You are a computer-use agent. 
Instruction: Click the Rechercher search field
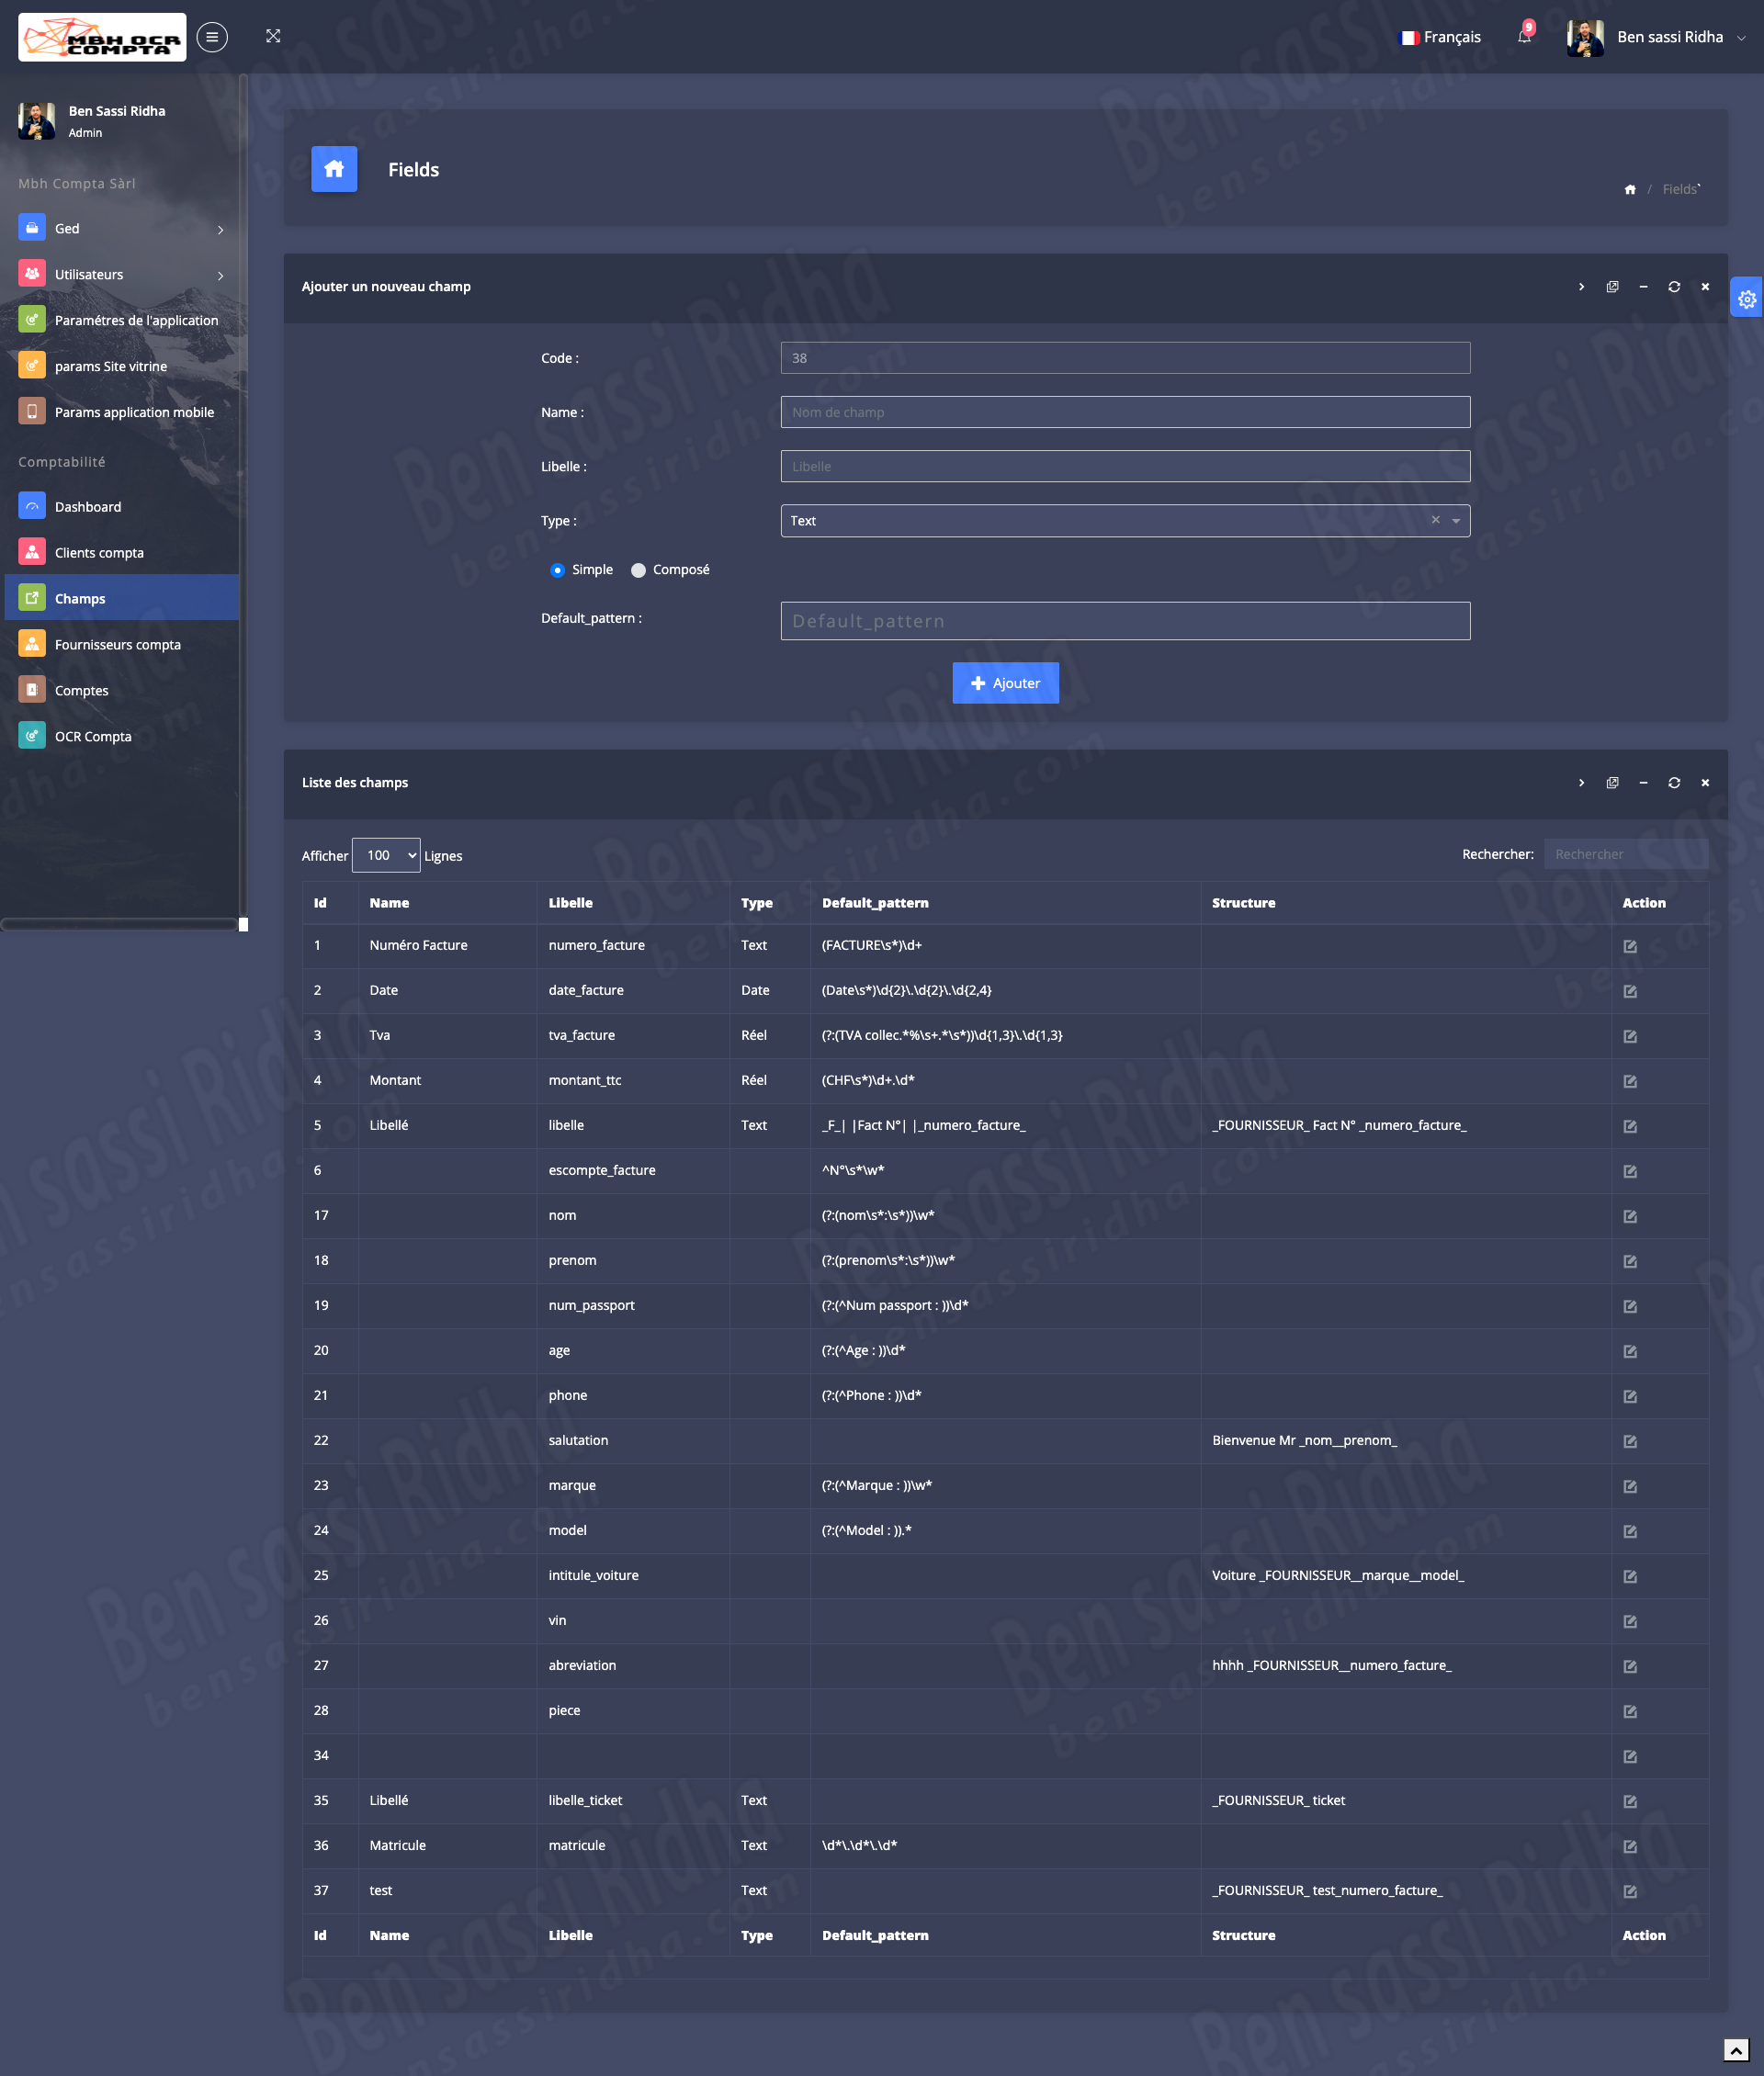point(1625,854)
